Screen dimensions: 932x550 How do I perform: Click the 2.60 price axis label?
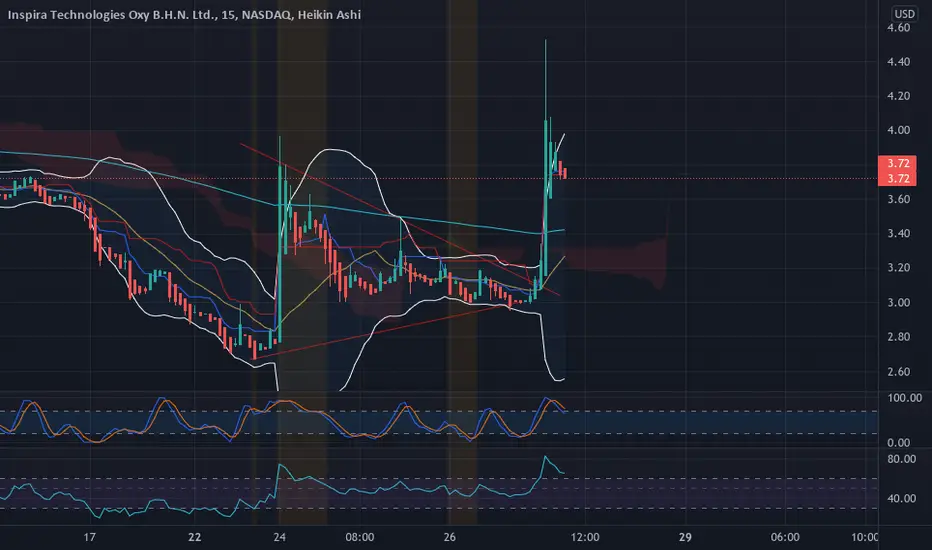click(898, 372)
